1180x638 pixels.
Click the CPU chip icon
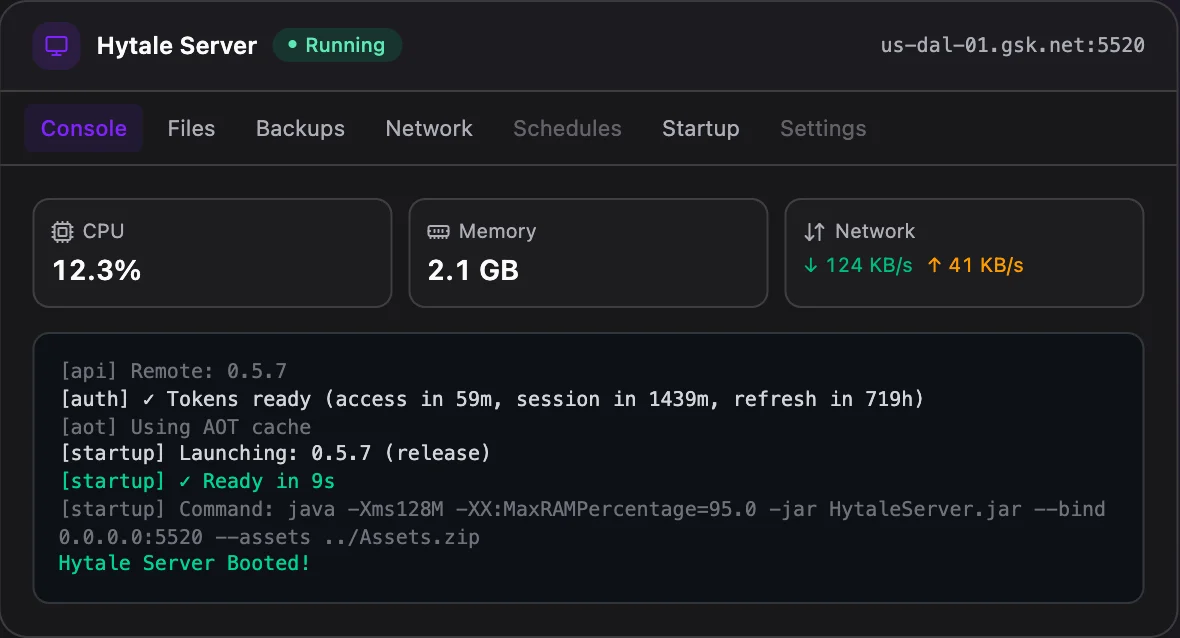(x=62, y=232)
